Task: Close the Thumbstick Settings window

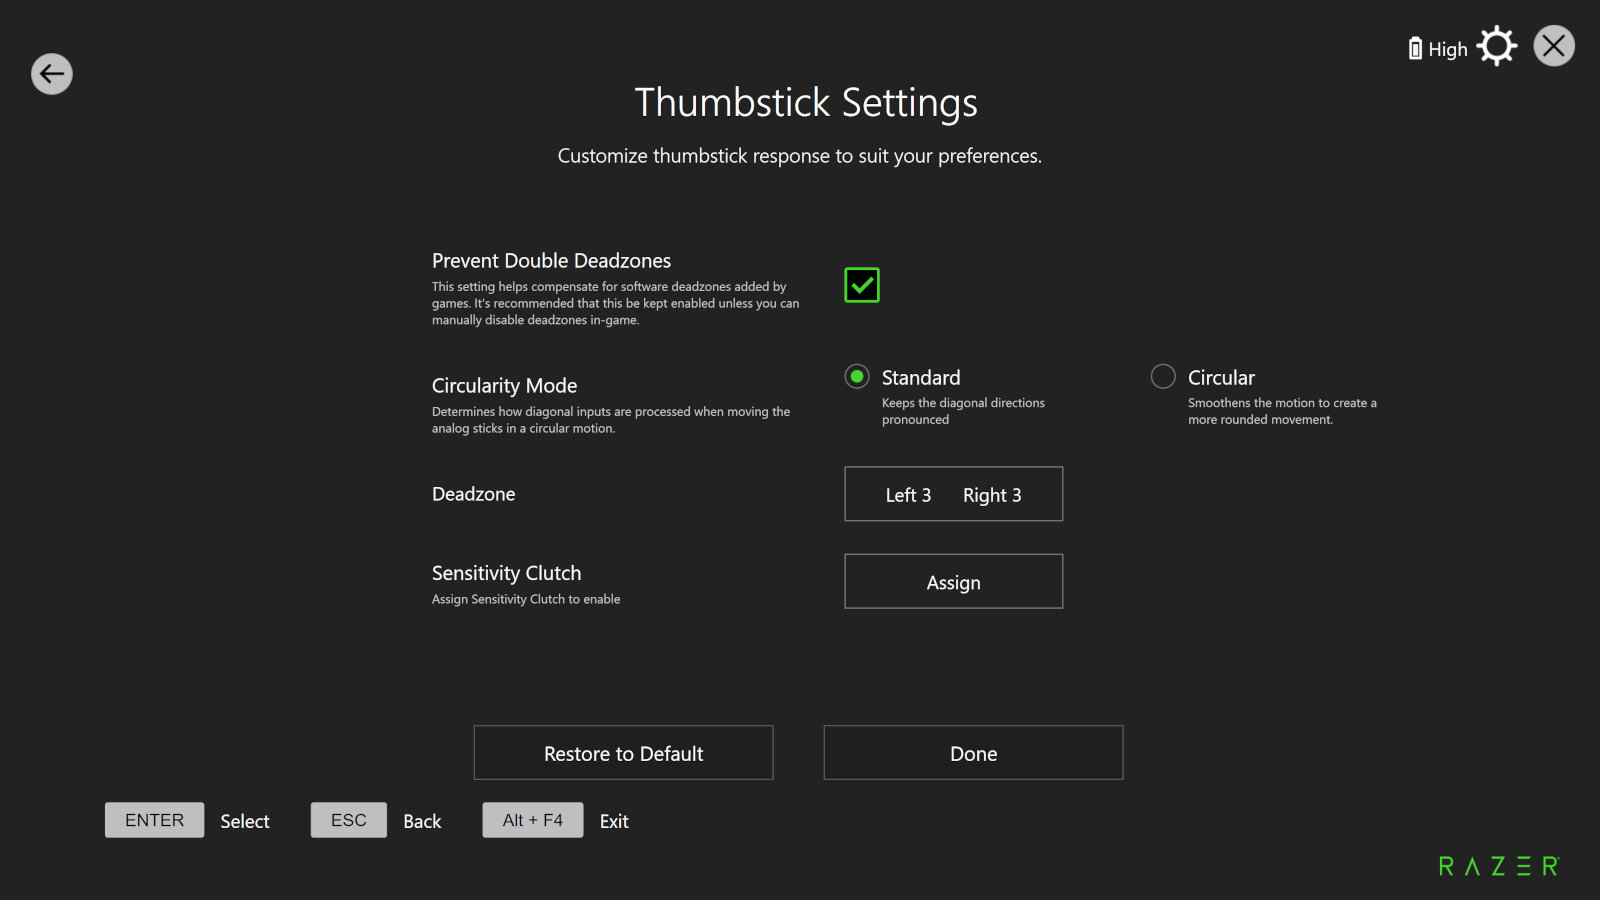Action: (1553, 46)
